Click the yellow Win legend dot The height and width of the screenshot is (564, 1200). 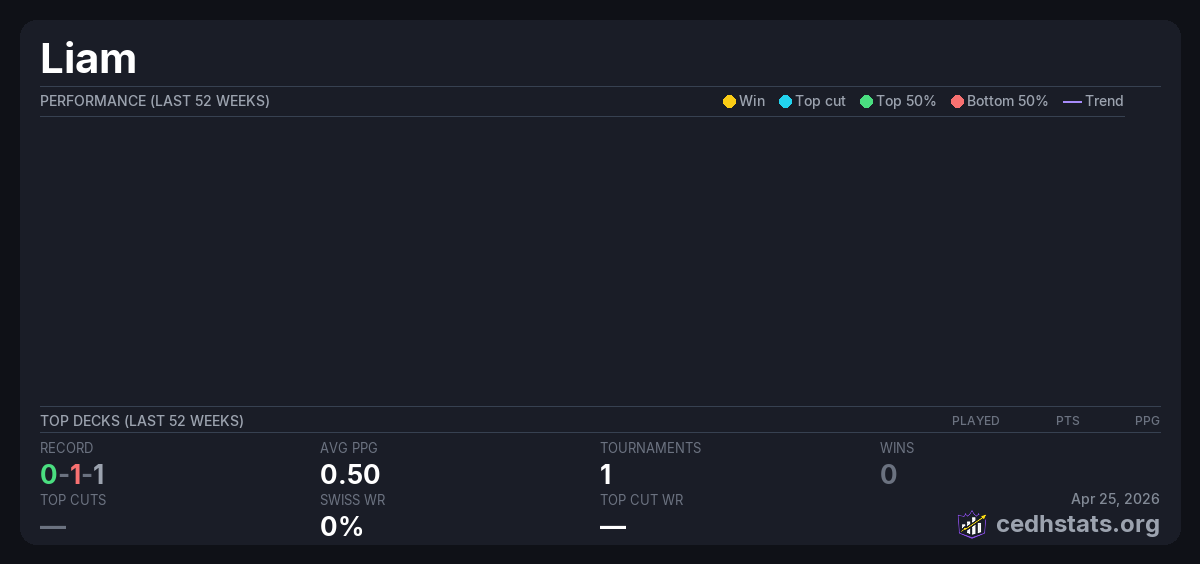(729, 101)
